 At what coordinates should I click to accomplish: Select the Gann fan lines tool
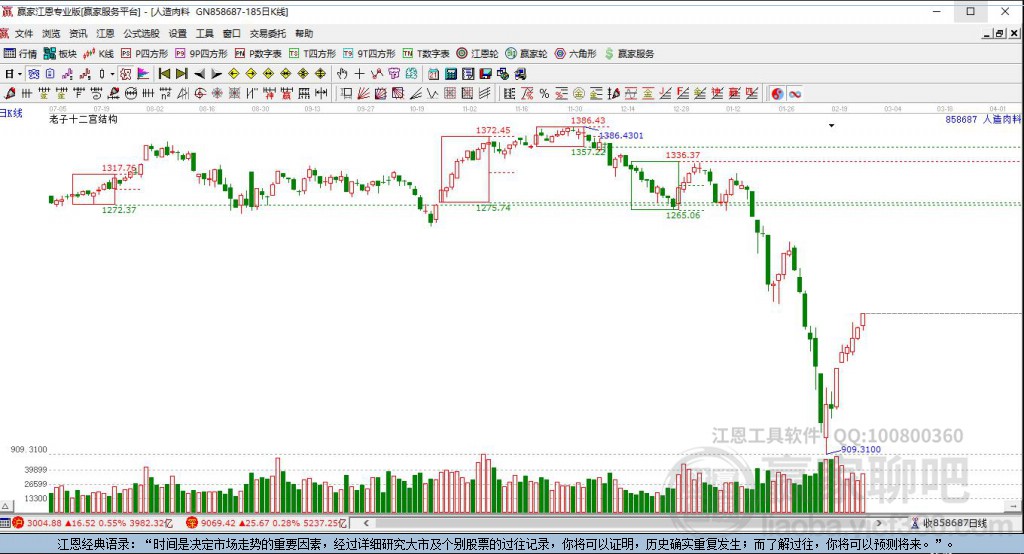[x=363, y=93]
